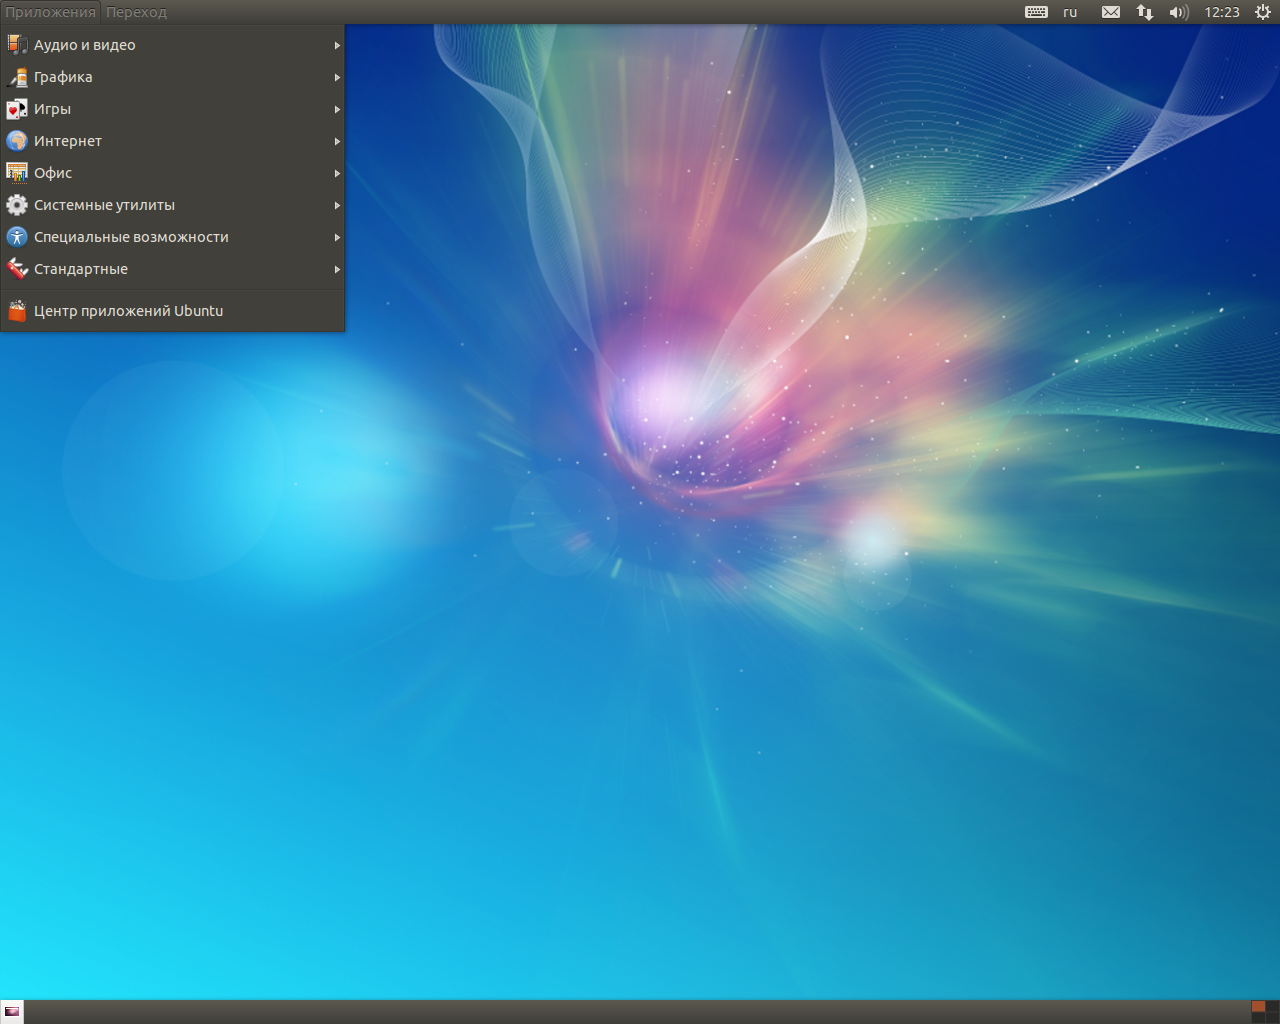Select the Специальные возможности menu label

click(x=131, y=237)
